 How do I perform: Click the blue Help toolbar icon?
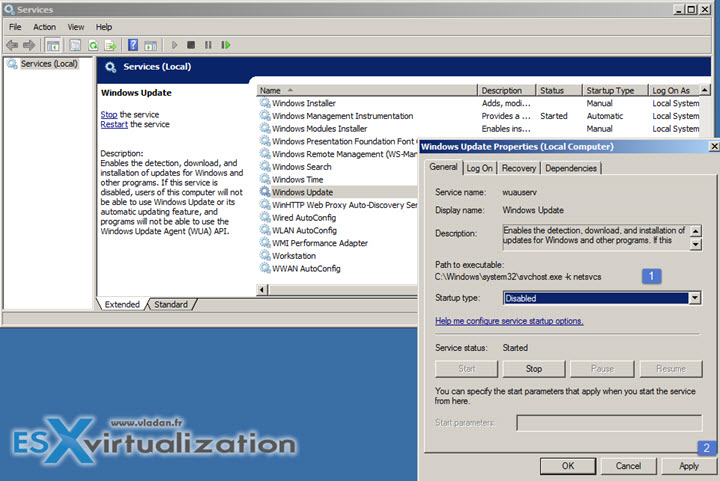tap(133, 45)
